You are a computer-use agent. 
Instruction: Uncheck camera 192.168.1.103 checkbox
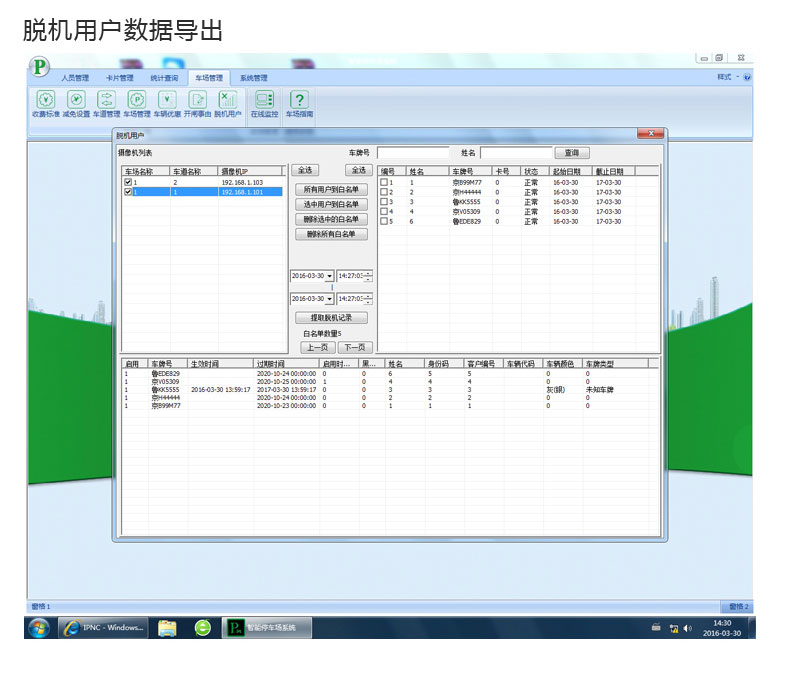[x=127, y=183]
